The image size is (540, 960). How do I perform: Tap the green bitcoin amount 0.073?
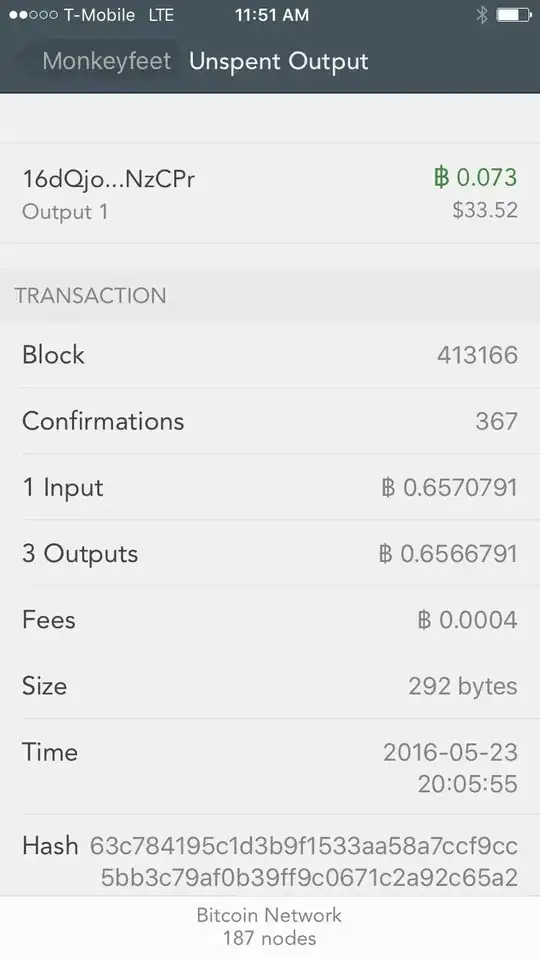click(x=475, y=178)
